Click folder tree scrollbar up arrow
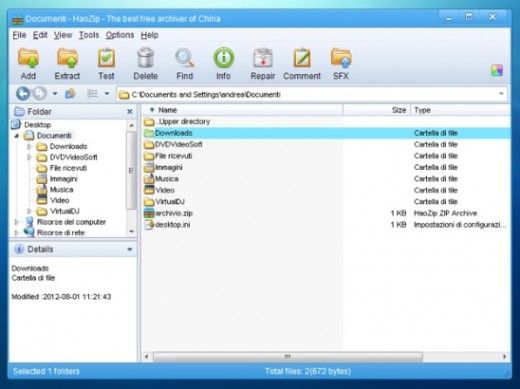The width and height of the screenshot is (520, 389). [x=132, y=126]
